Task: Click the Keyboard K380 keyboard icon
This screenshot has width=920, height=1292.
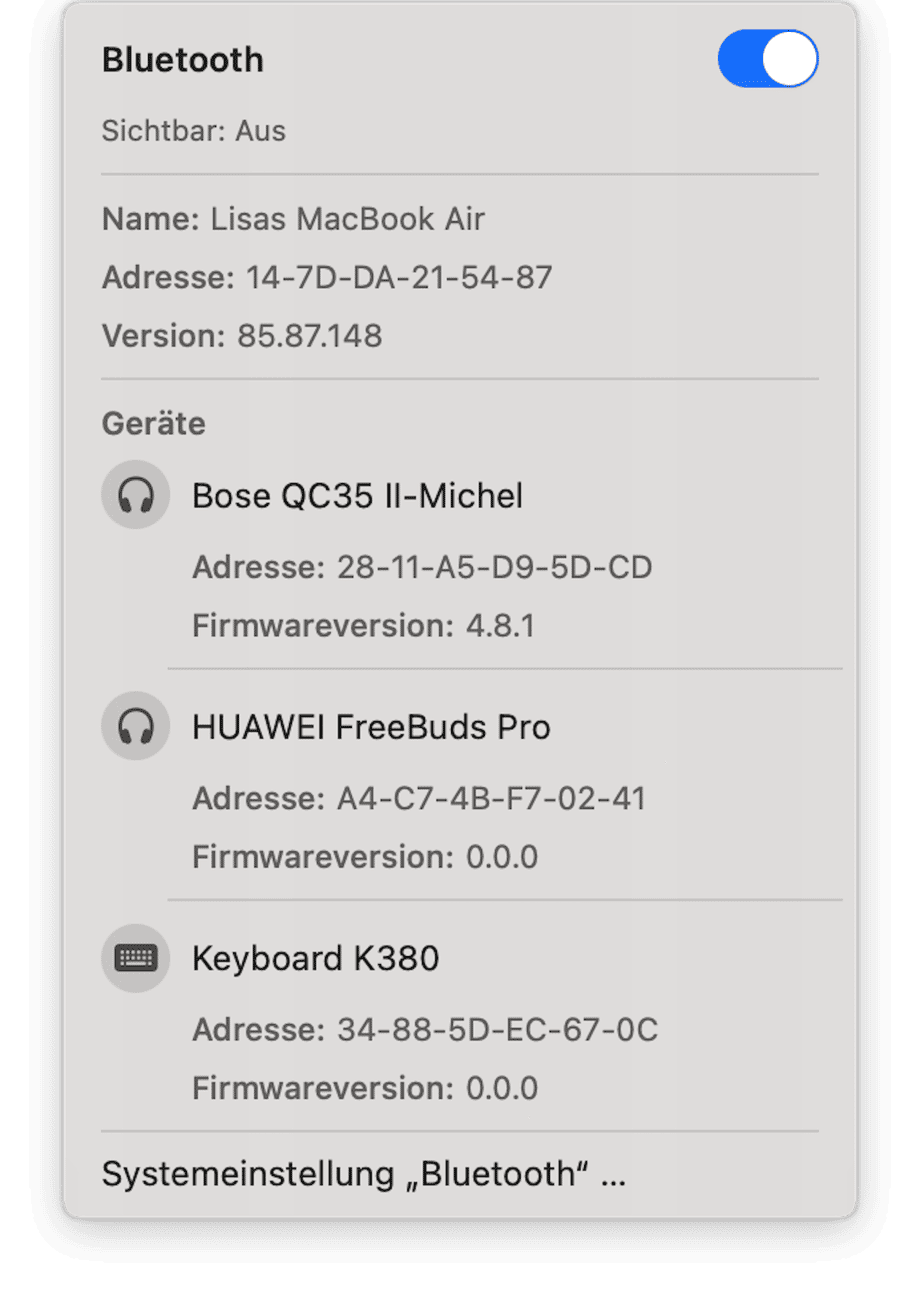Action: point(135,958)
